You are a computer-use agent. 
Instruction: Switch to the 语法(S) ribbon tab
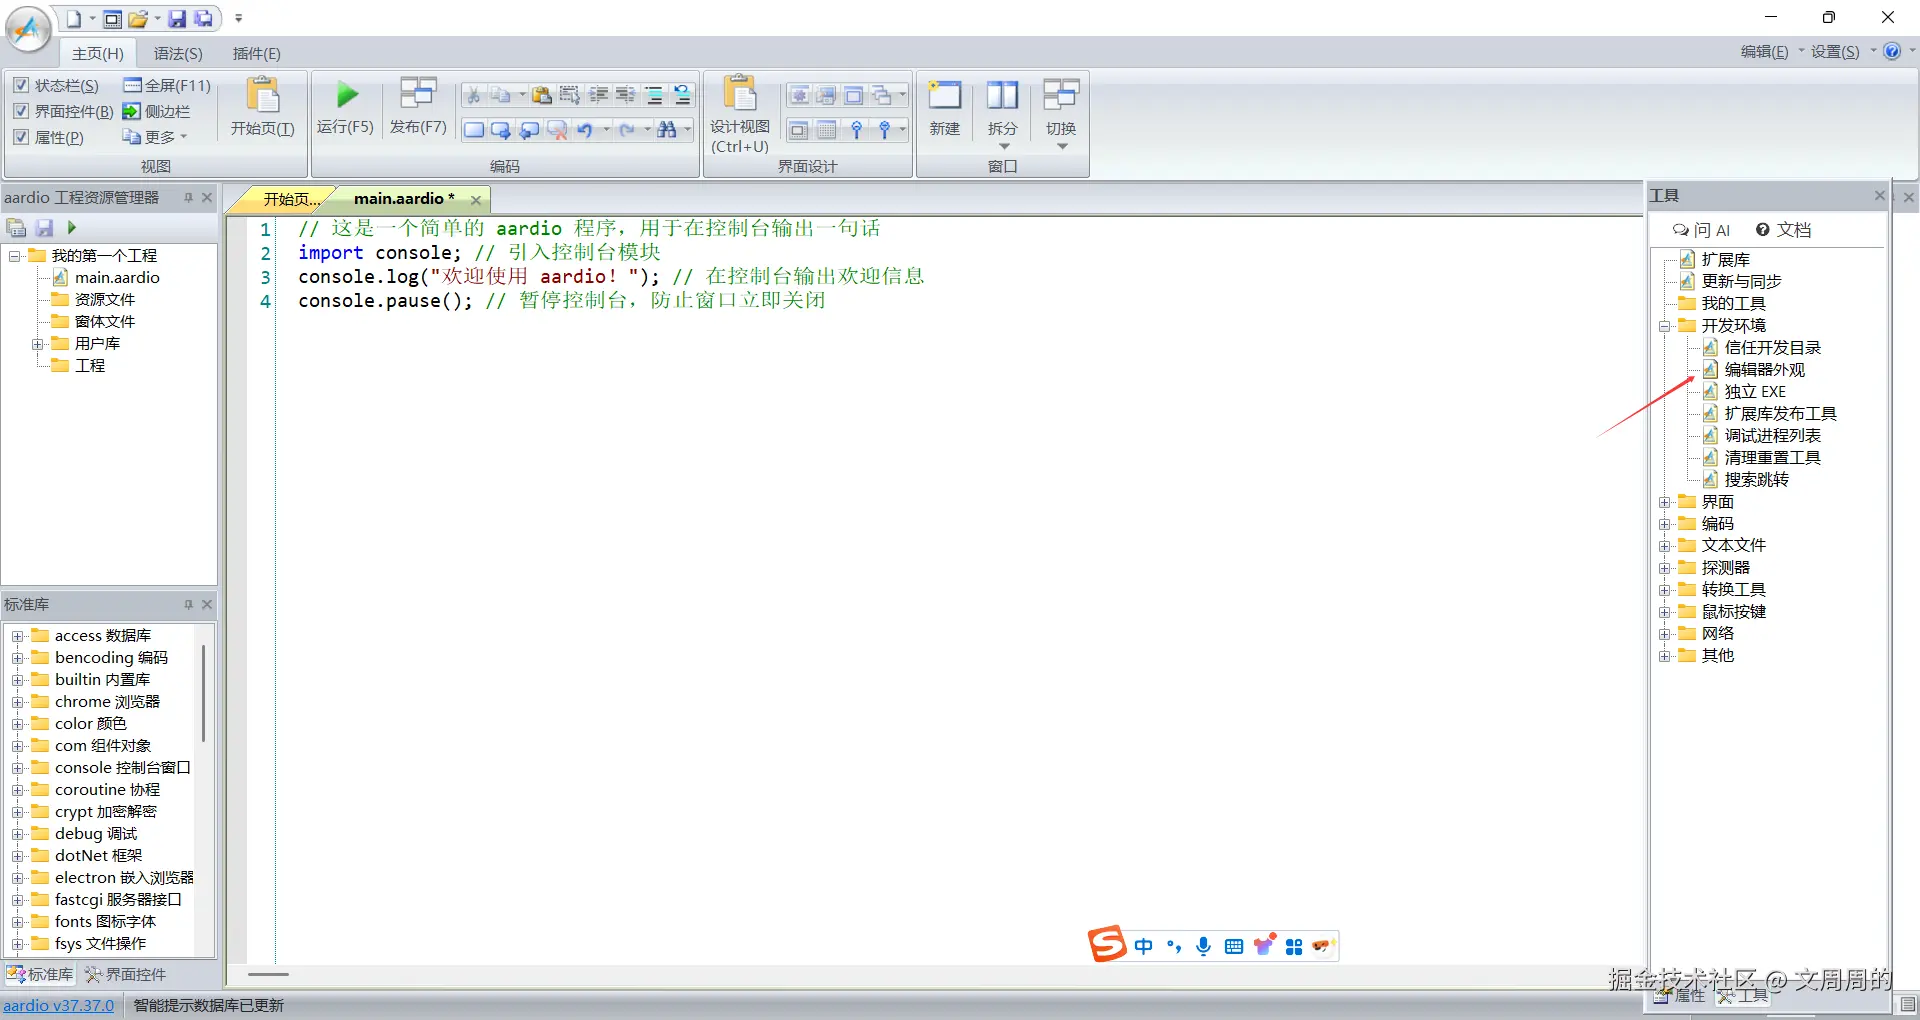(x=178, y=53)
